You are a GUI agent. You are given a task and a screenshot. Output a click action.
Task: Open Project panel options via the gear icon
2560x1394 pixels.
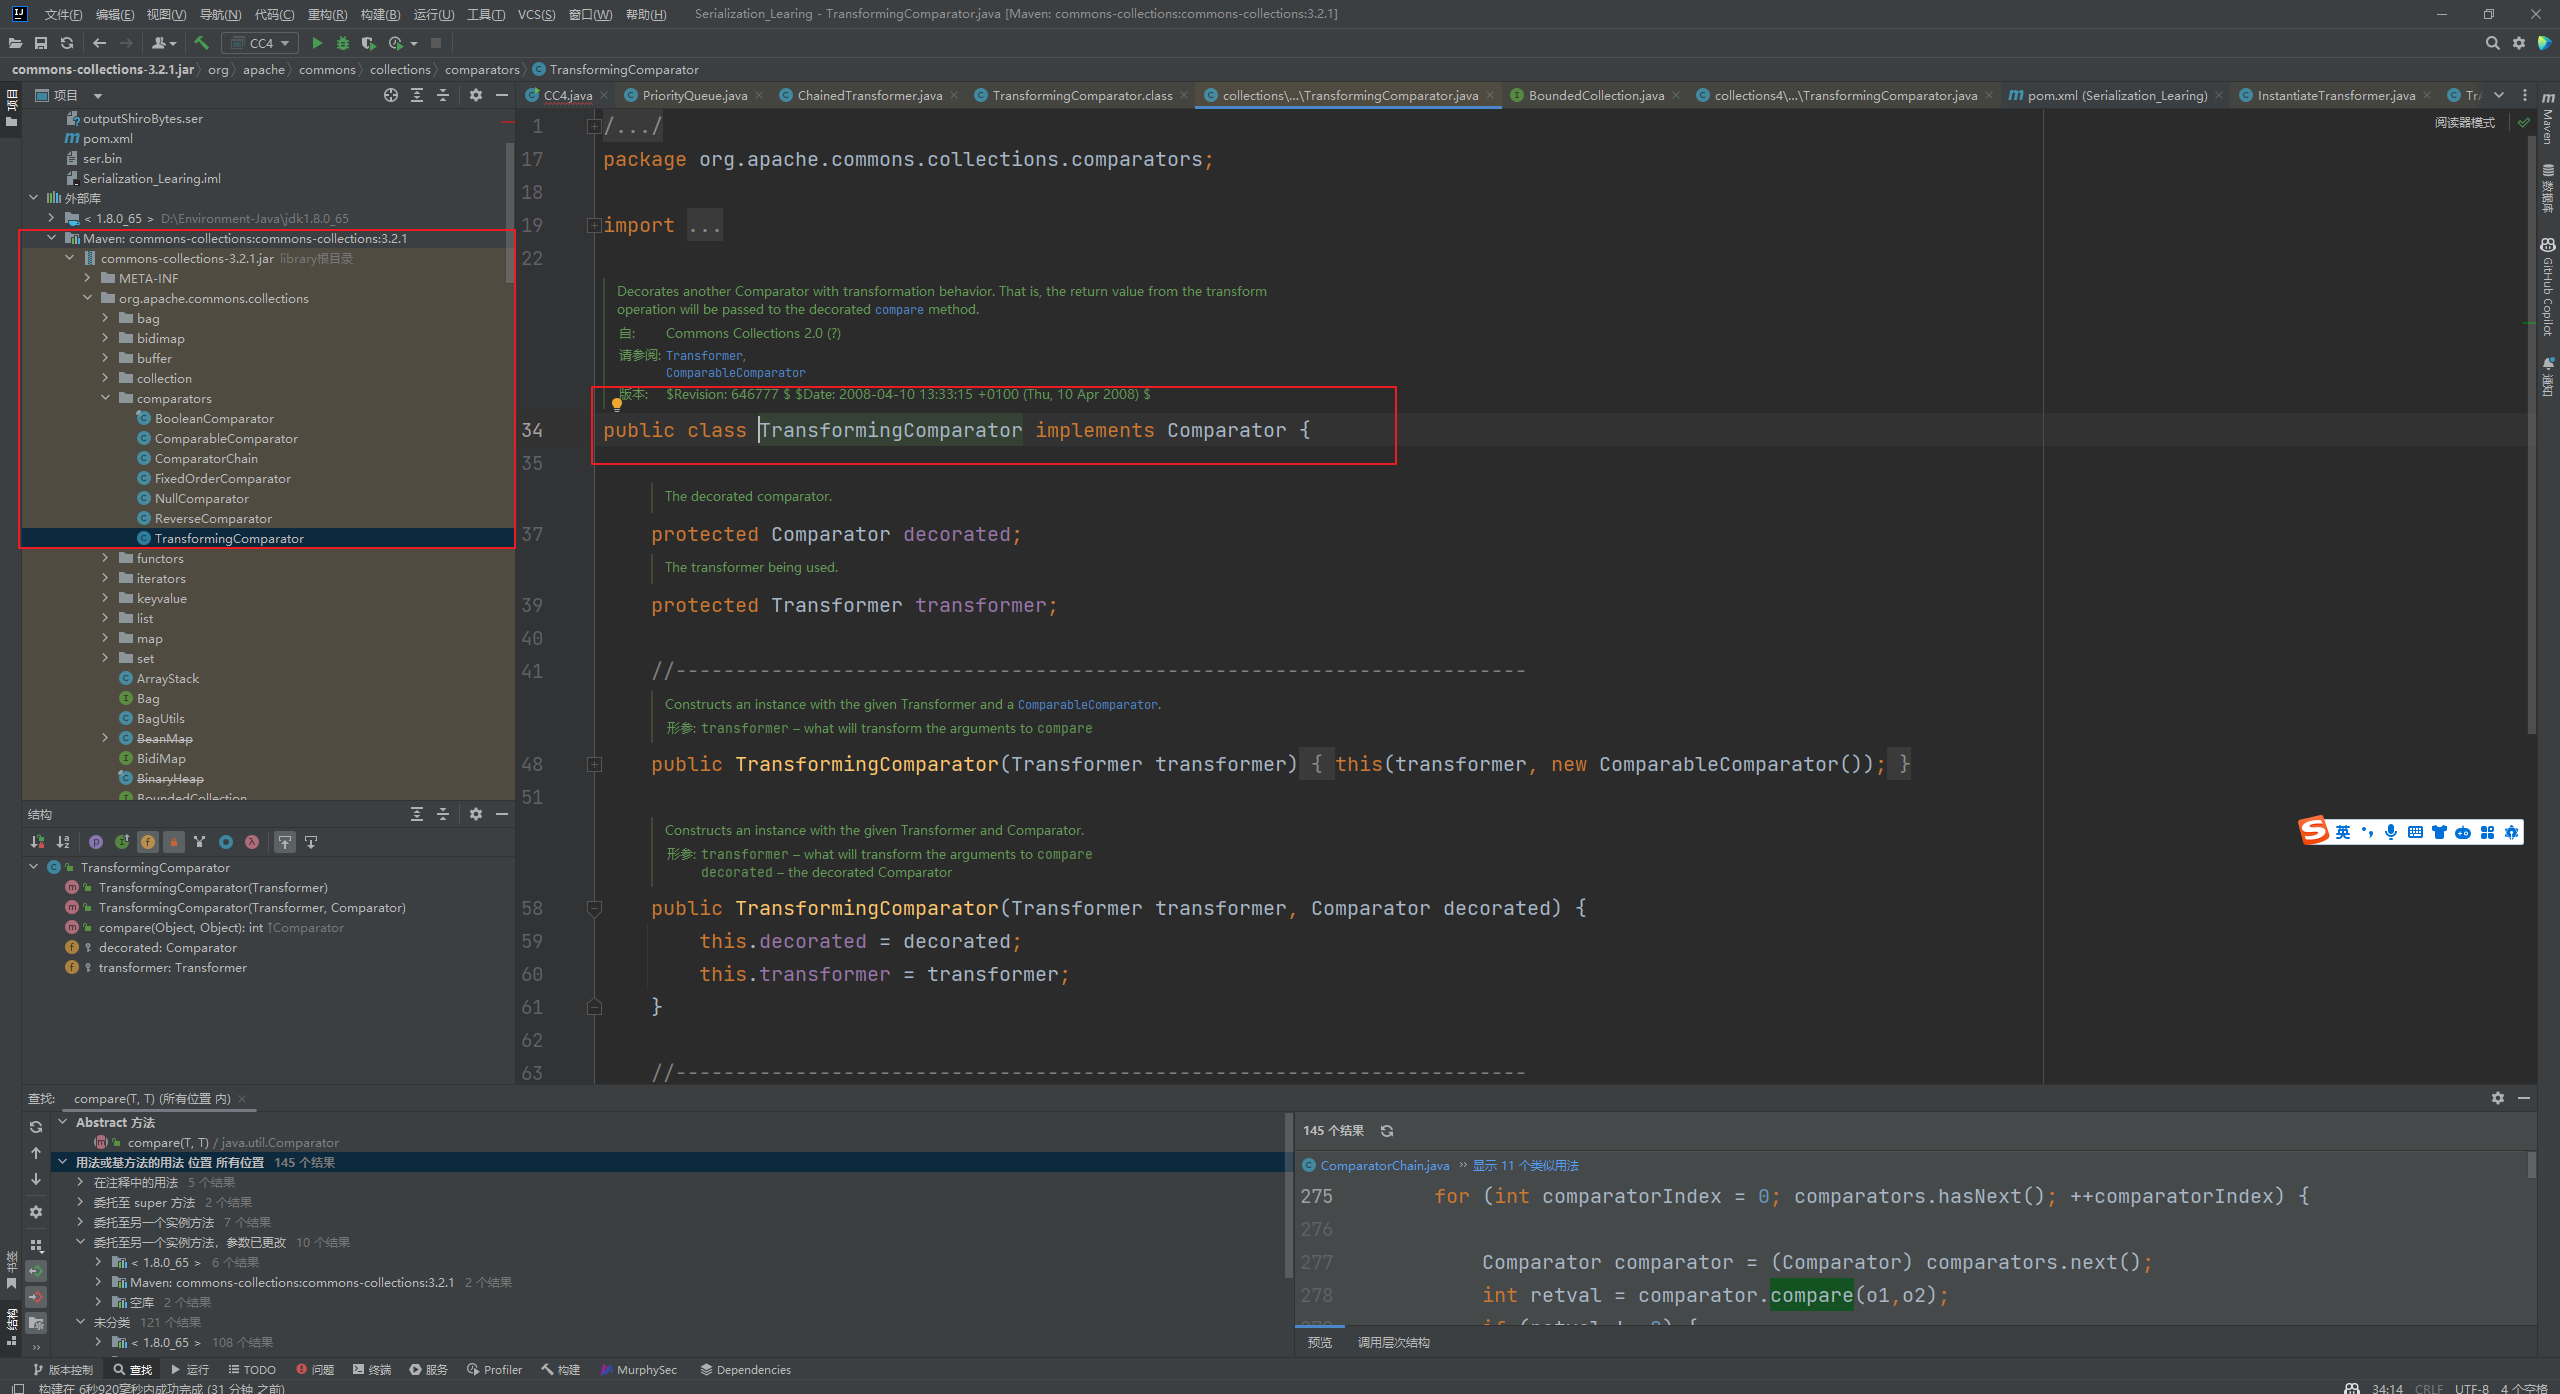(476, 95)
